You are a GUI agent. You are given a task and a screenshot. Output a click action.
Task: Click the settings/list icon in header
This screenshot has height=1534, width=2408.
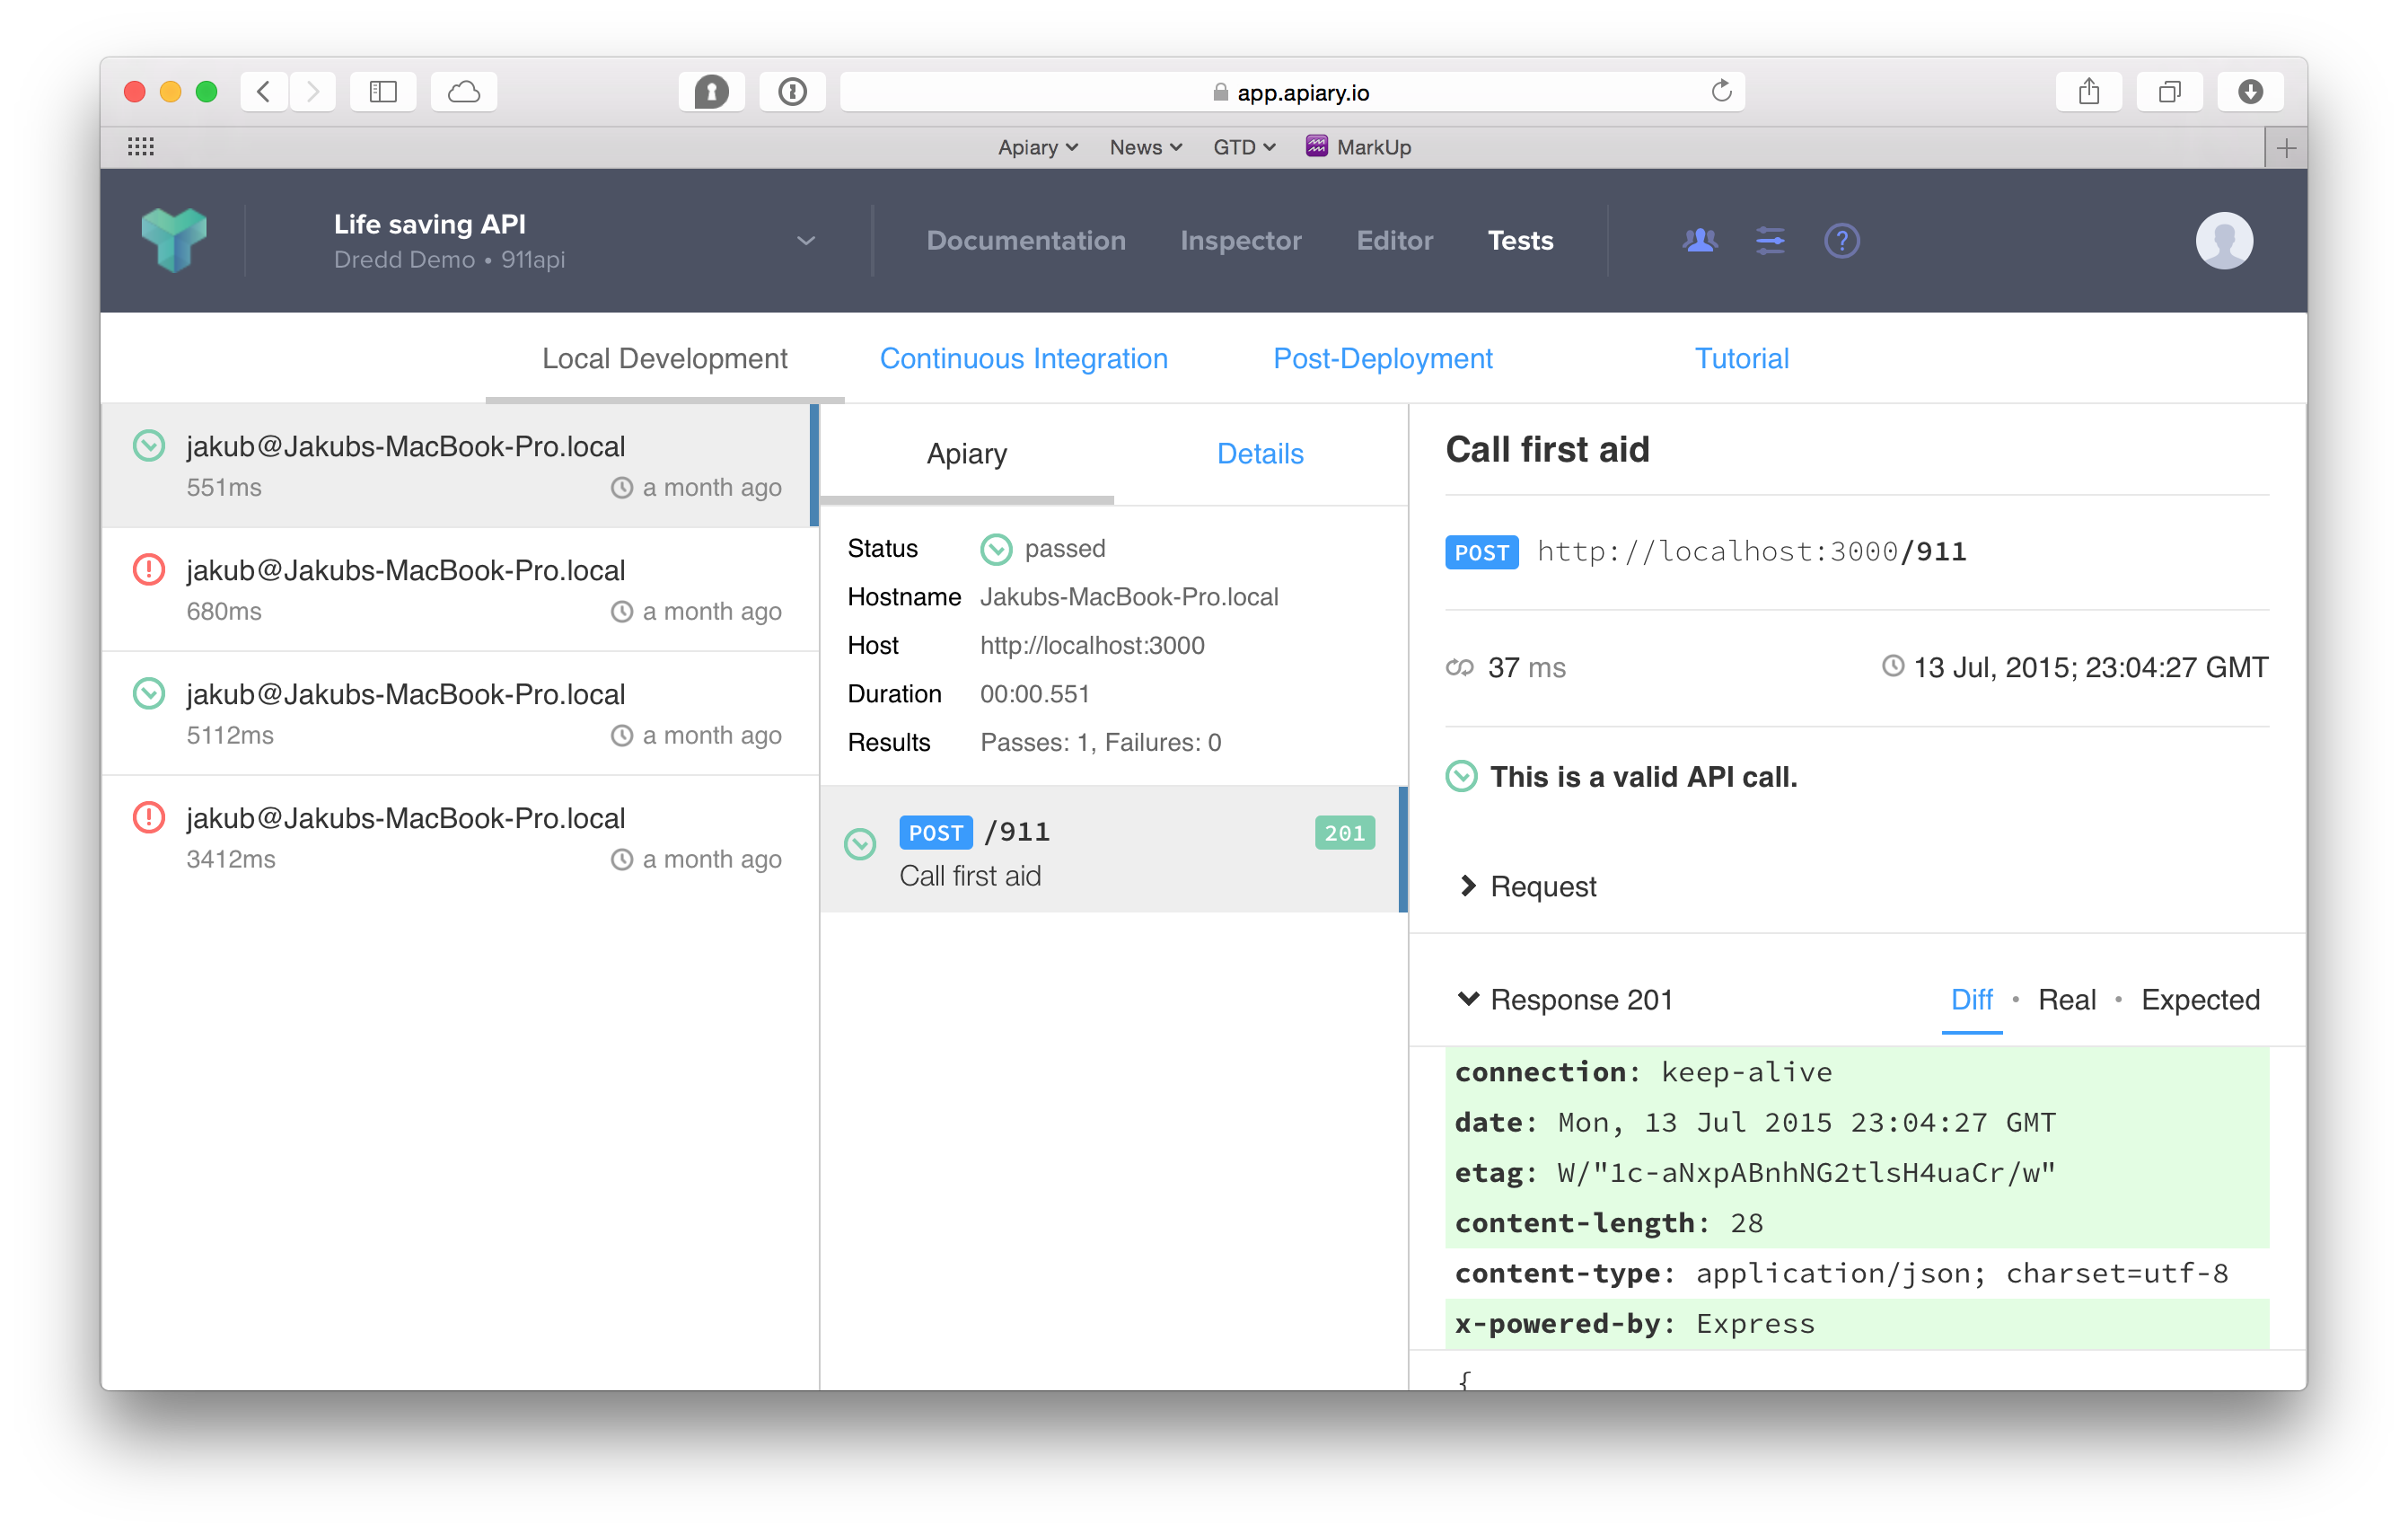tap(1767, 241)
